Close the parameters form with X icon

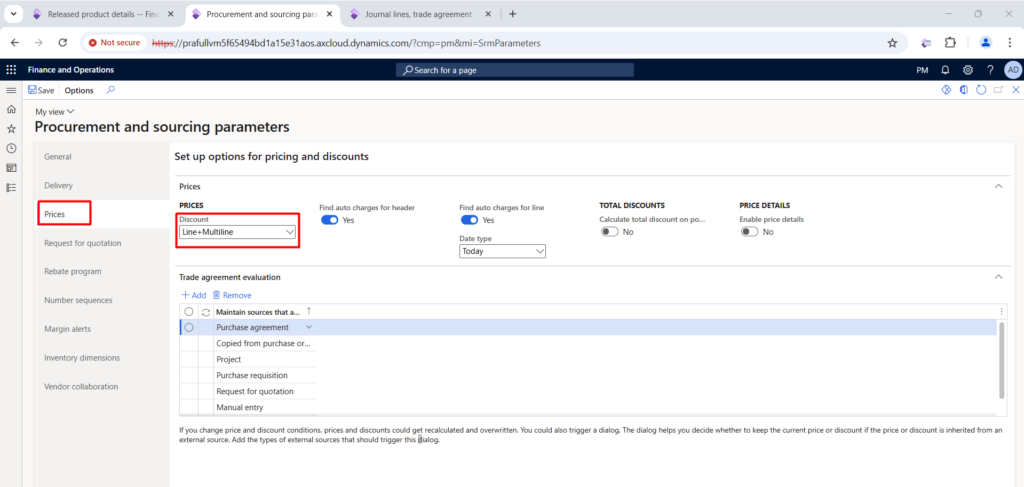click(1016, 90)
